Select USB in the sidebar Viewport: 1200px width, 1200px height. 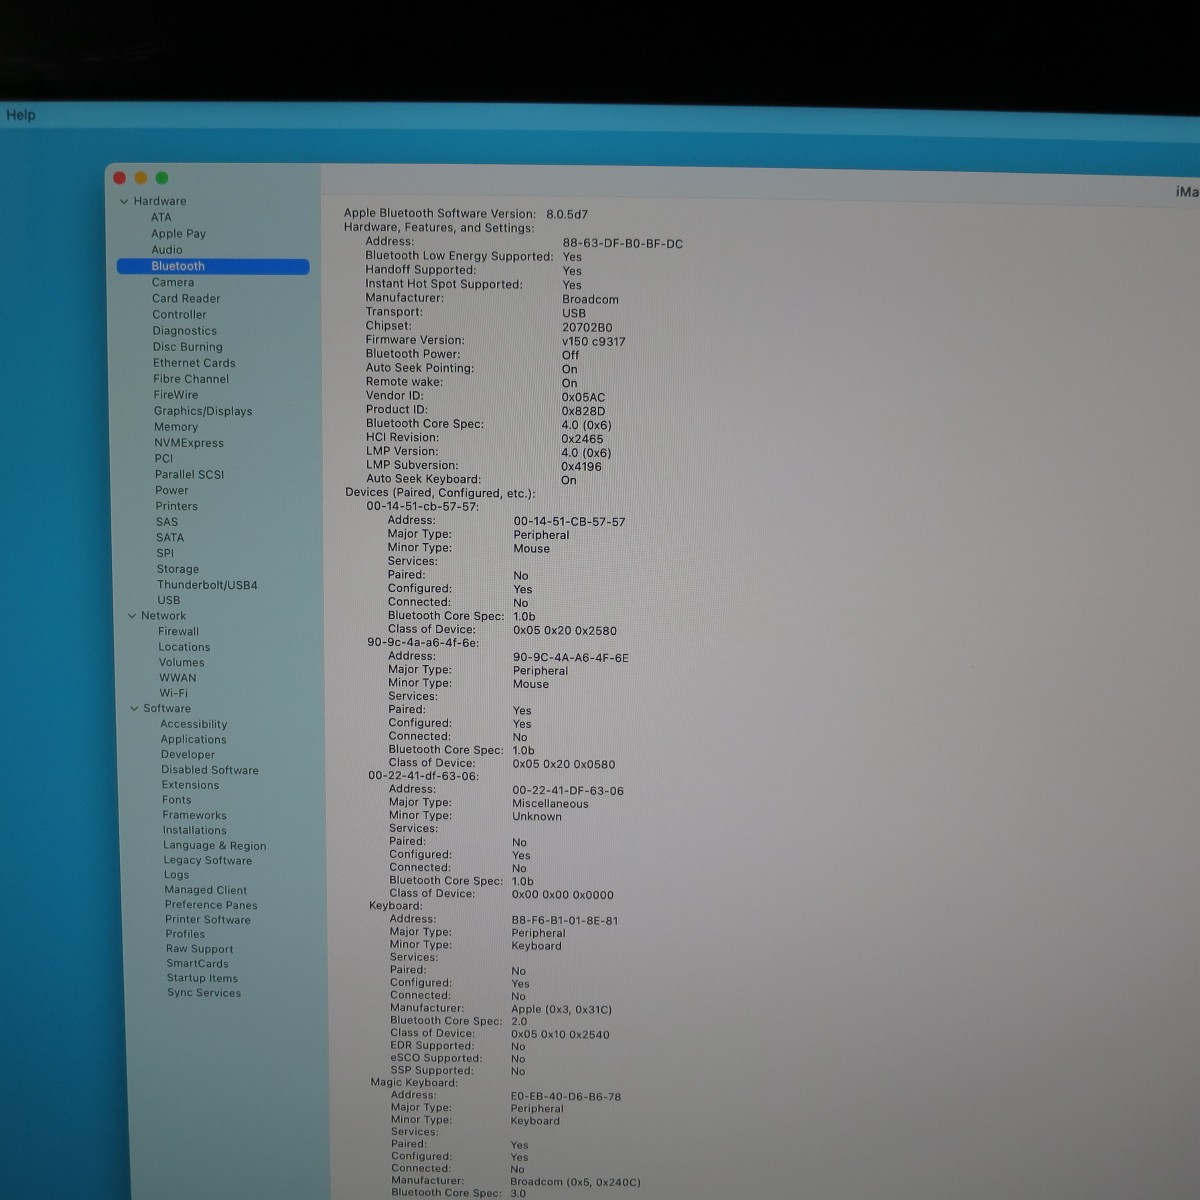click(169, 601)
